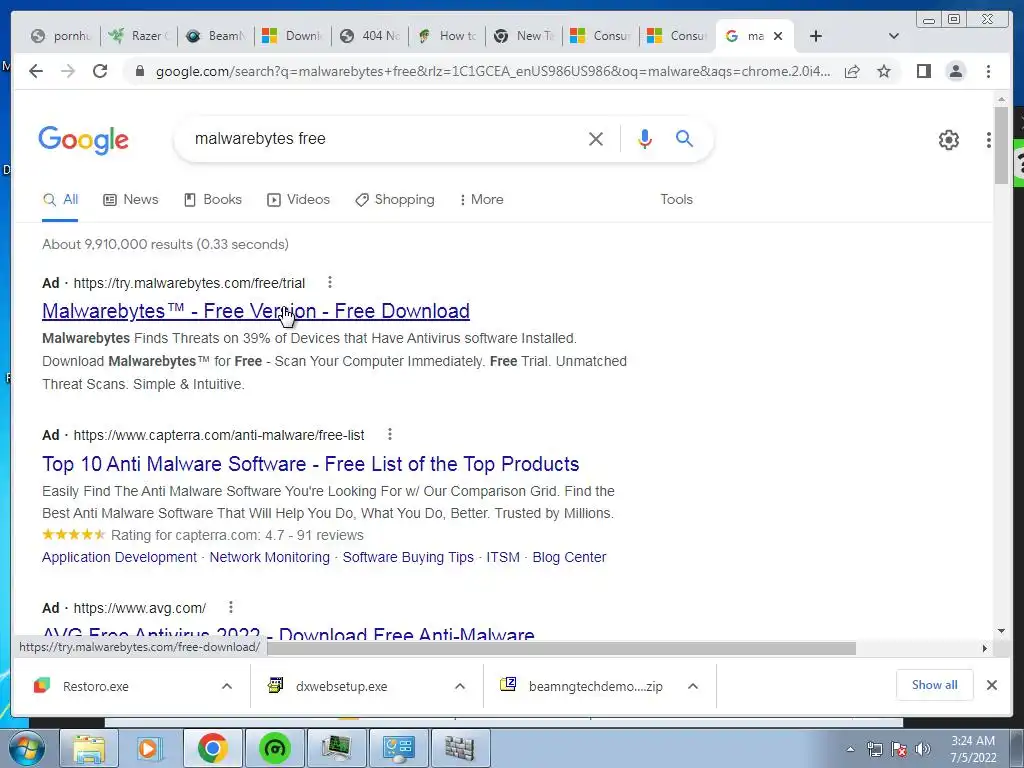Open the Action Center flag tray icon

(899, 748)
